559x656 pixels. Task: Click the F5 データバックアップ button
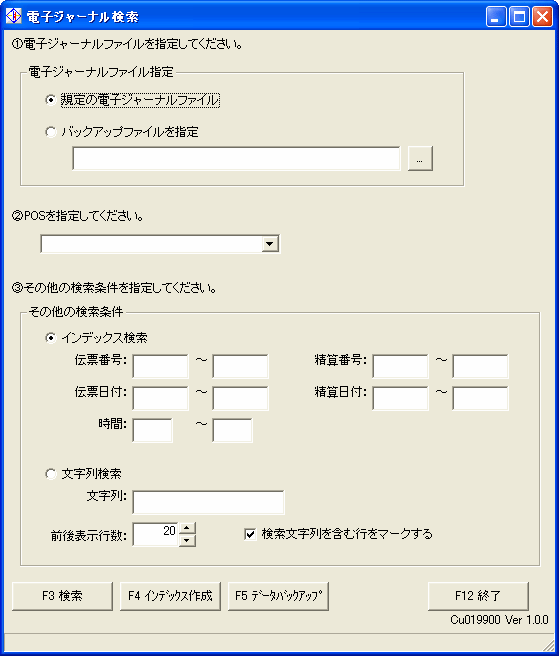[278, 596]
